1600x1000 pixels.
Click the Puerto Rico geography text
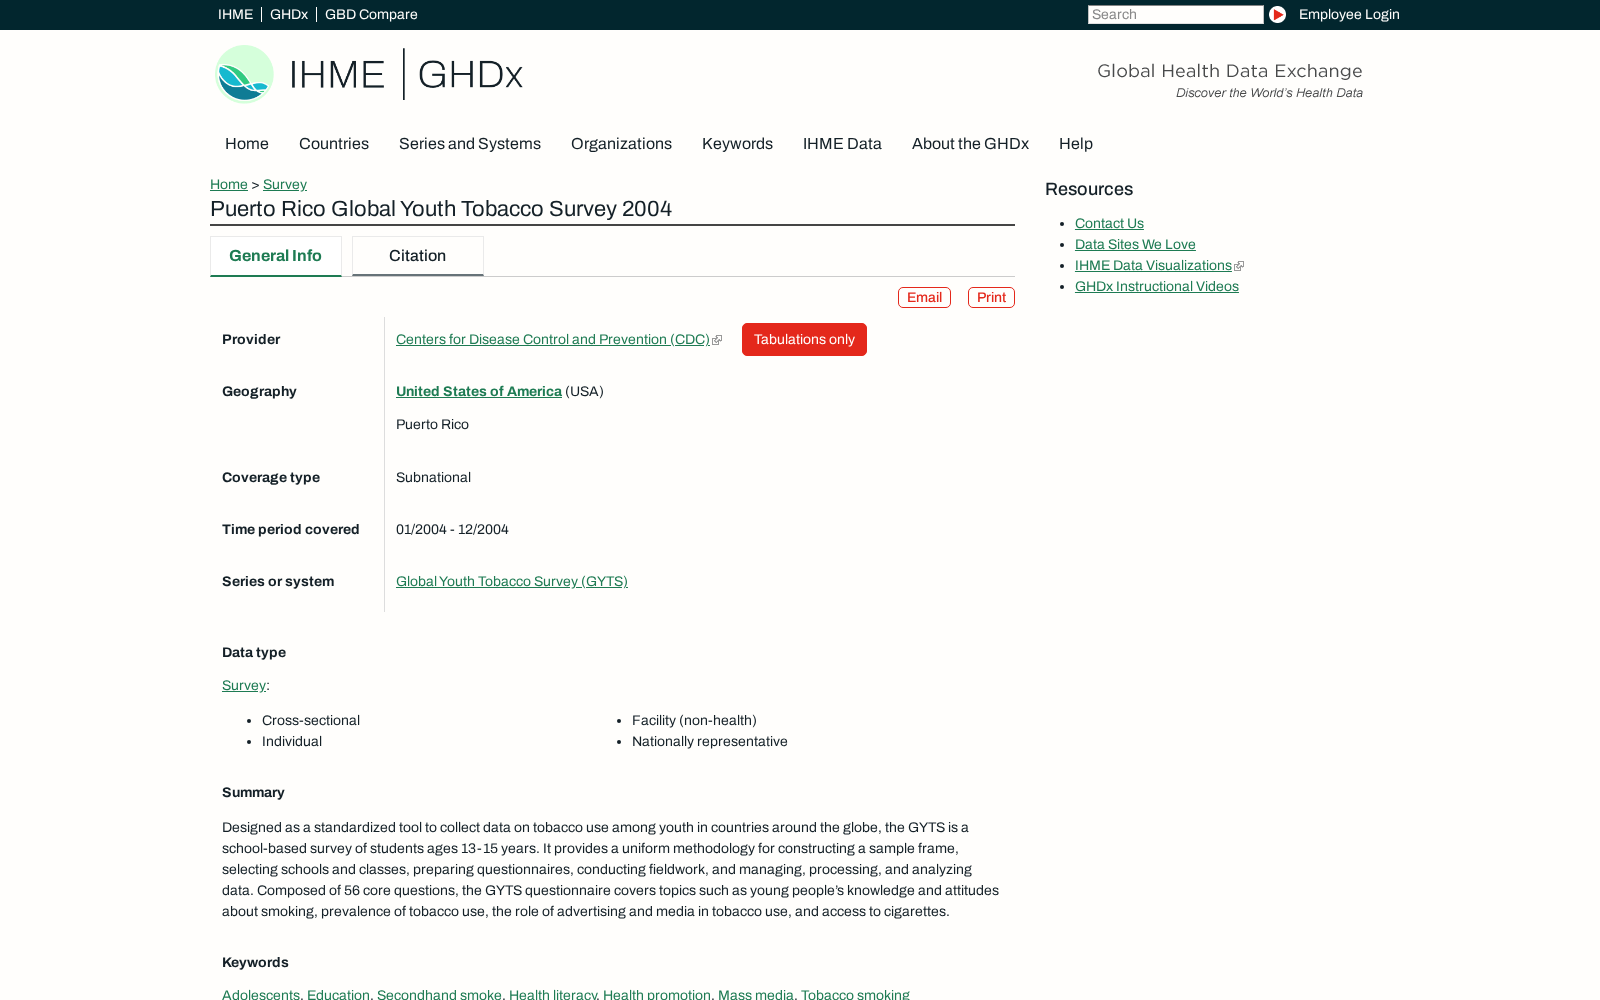[432, 425]
